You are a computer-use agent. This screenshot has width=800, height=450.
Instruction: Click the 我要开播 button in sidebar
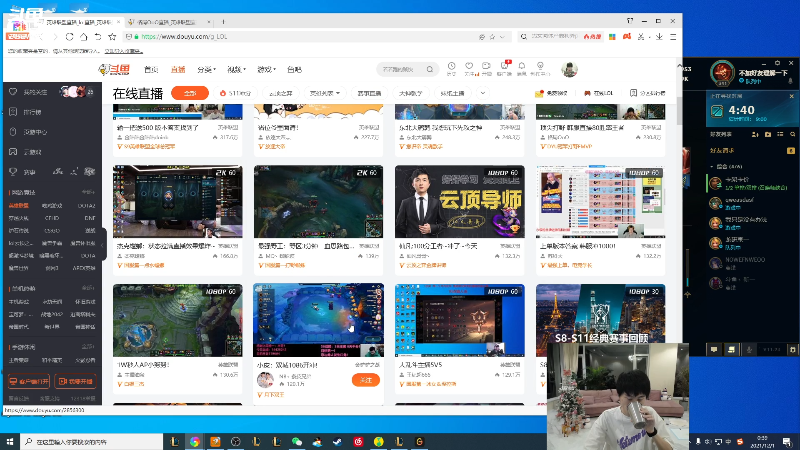pyautogui.click(x=76, y=381)
